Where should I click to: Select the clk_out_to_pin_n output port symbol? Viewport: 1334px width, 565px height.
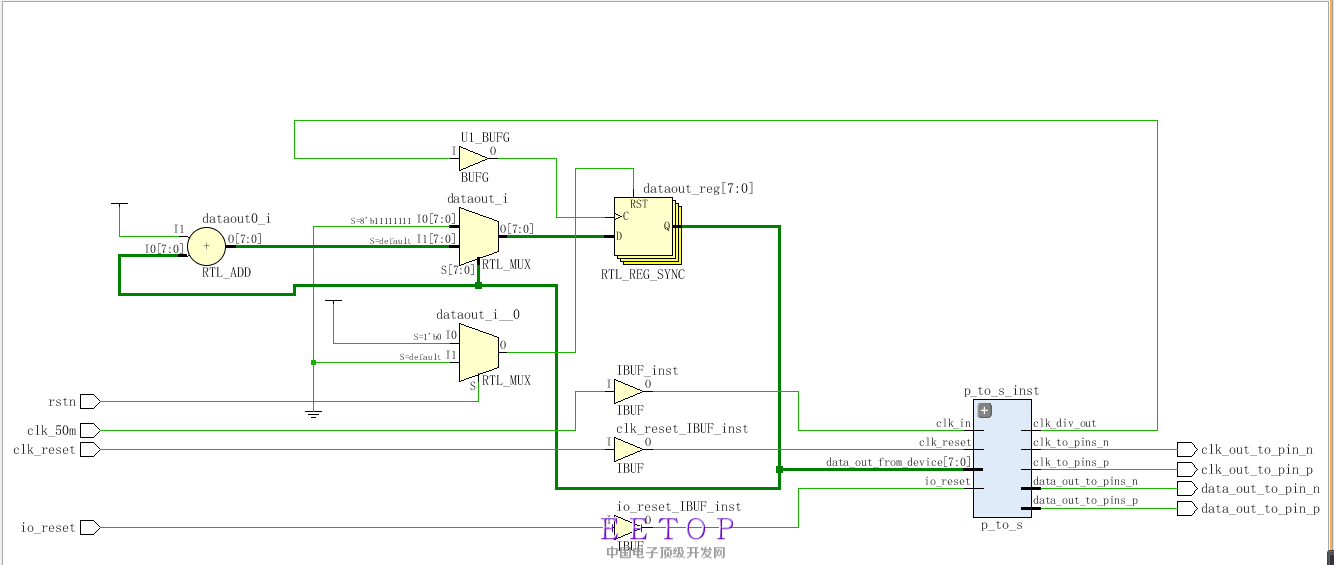(x=1187, y=450)
